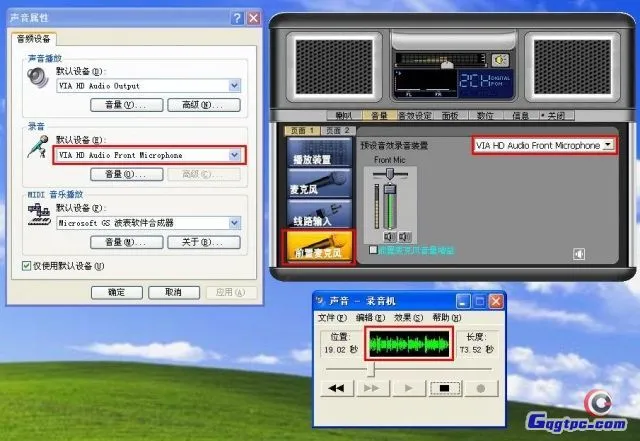Image resolution: width=640 pixels, height=441 pixels.
Task: Click the FL/FR level display screen
Action: point(424,83)
